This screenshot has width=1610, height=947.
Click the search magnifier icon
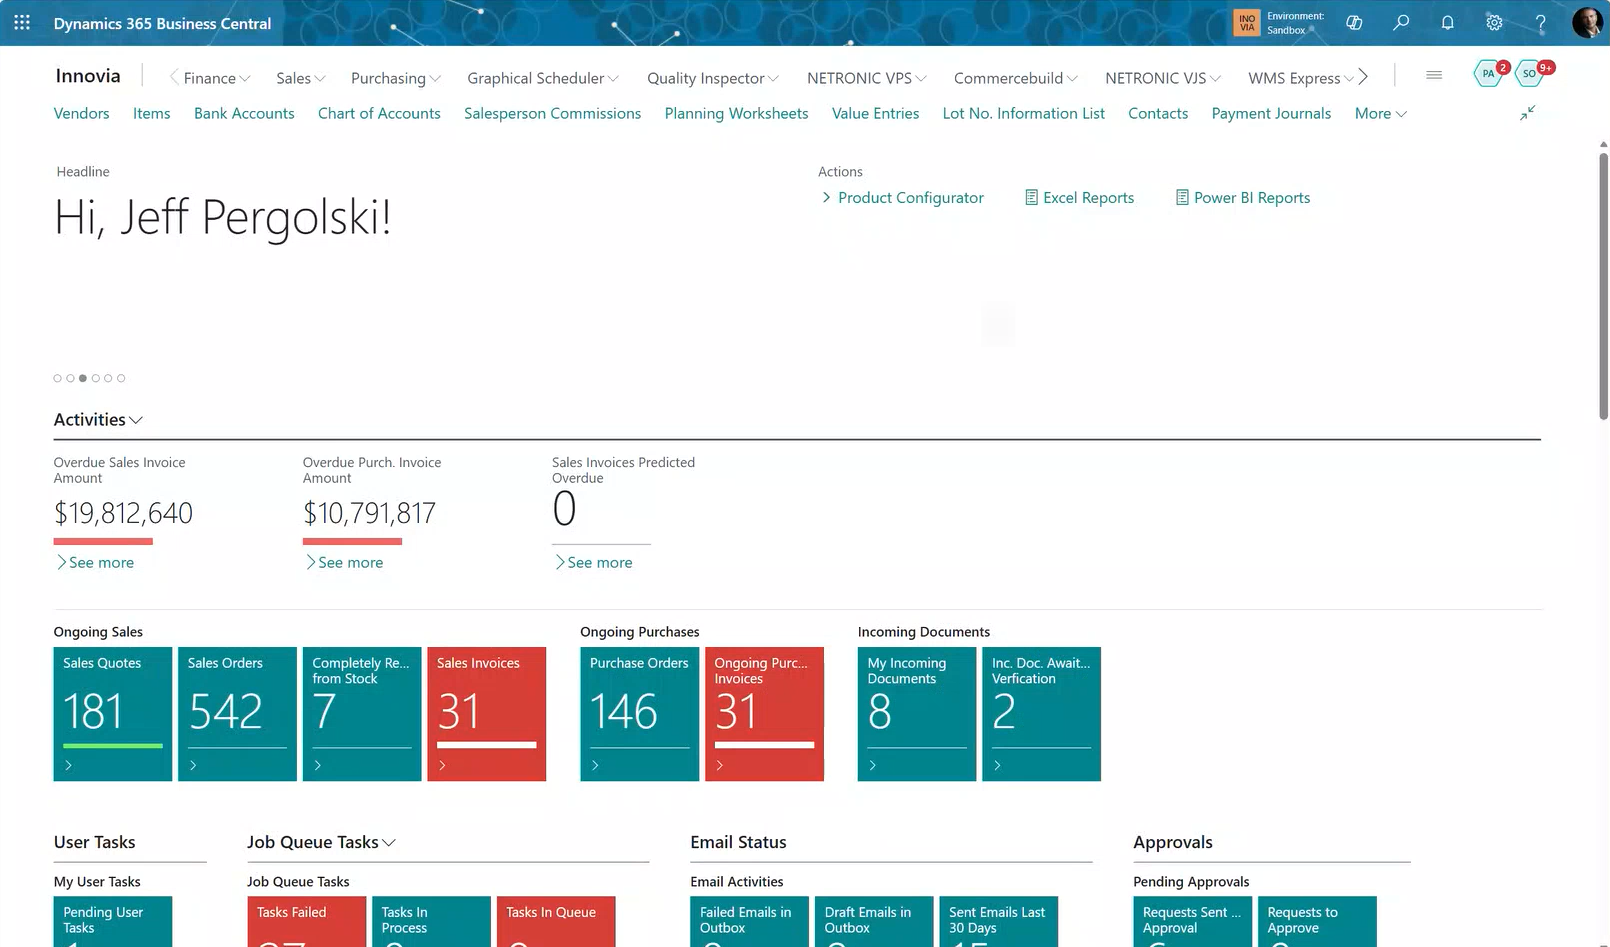point(1401,22)
